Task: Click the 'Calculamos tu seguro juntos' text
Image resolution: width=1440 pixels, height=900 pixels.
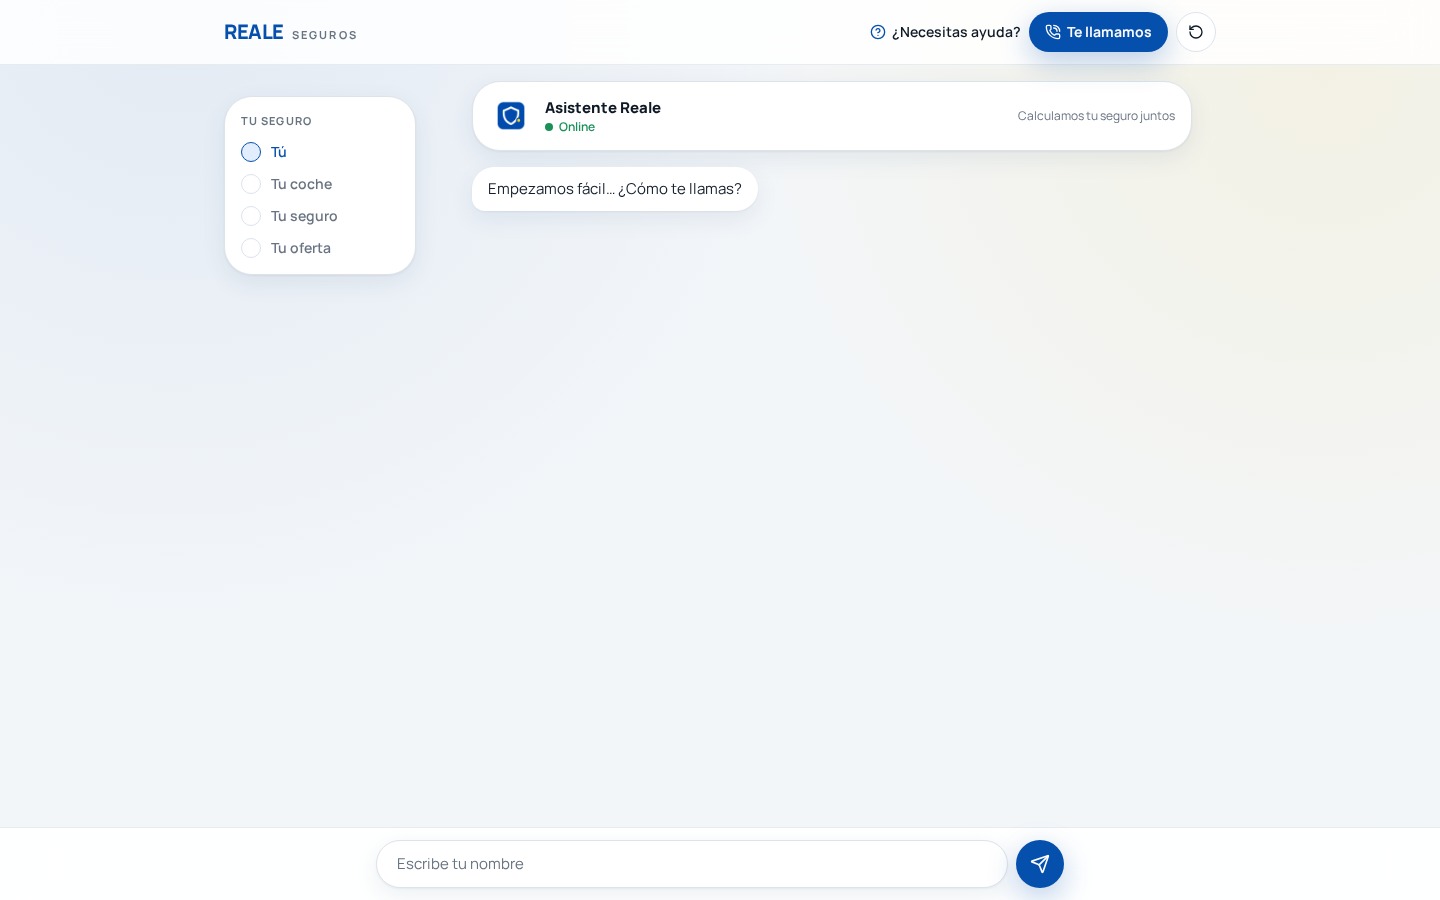Action: pos(1096,116)
